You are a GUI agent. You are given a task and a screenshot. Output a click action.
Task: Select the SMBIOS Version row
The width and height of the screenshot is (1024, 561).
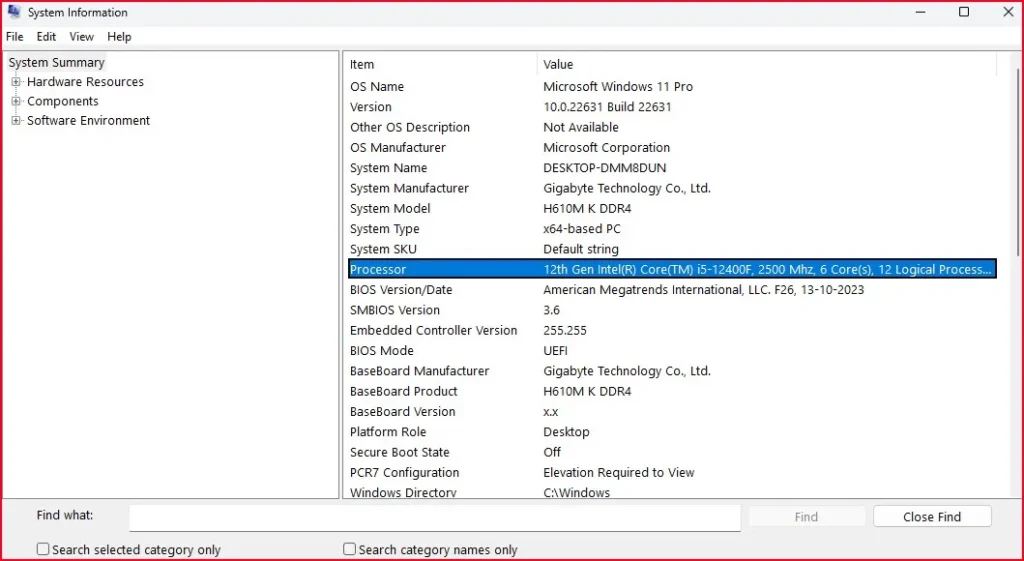[x=673, y=310]
